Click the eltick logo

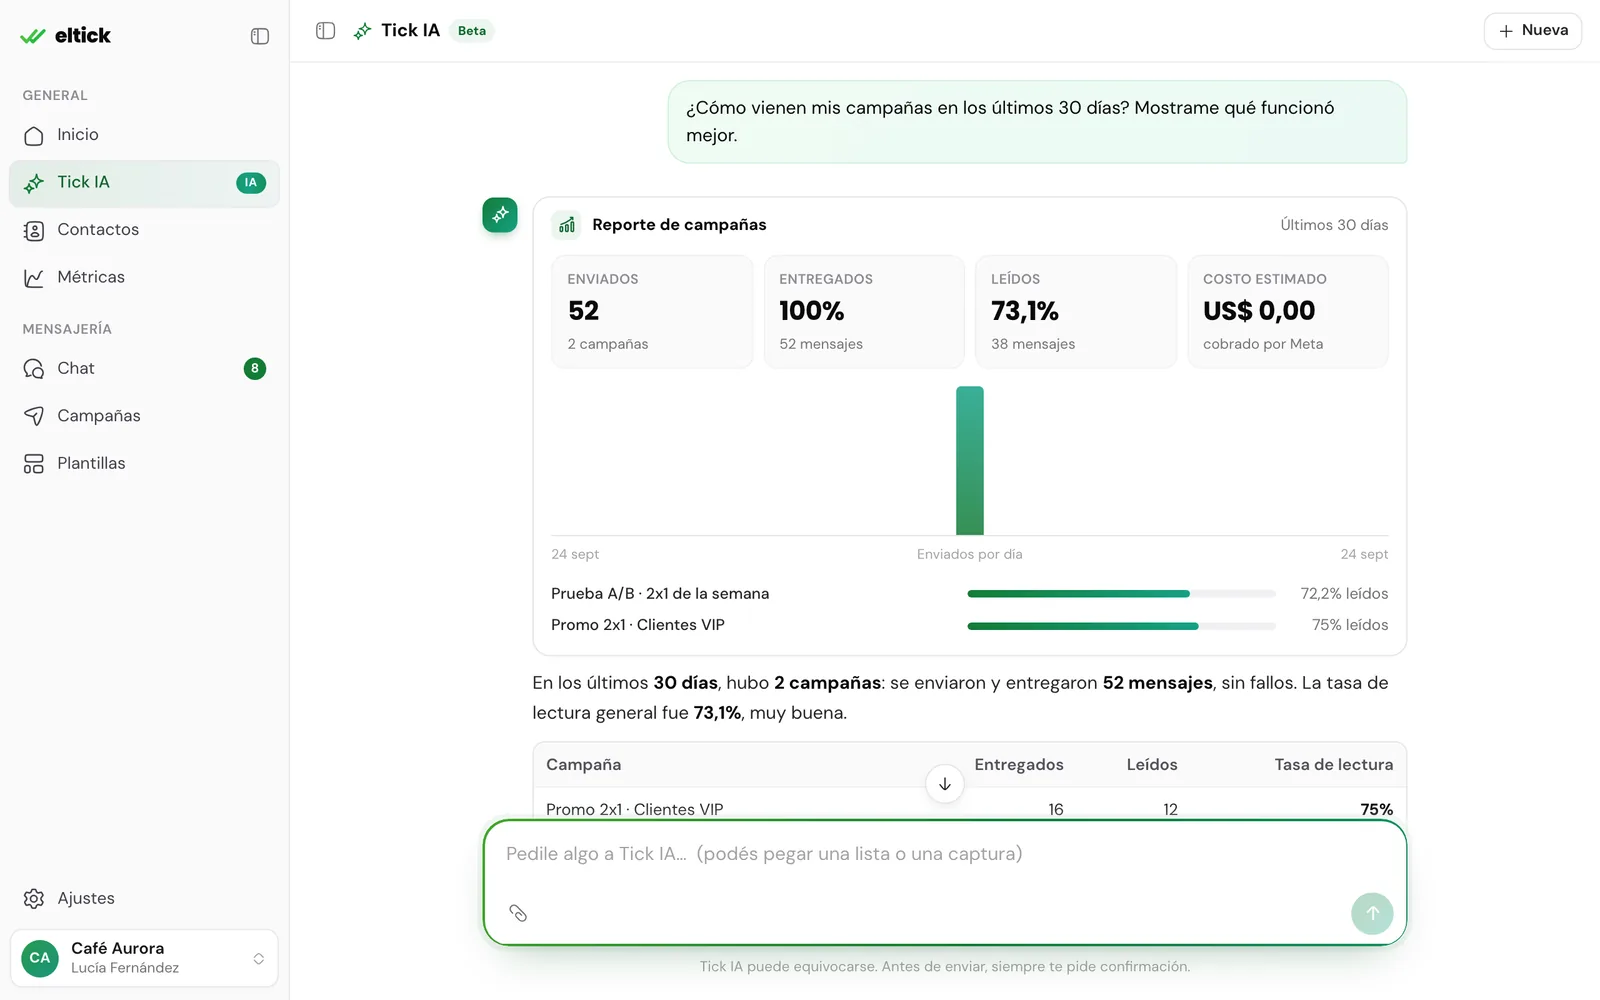[x=65, y=36]
